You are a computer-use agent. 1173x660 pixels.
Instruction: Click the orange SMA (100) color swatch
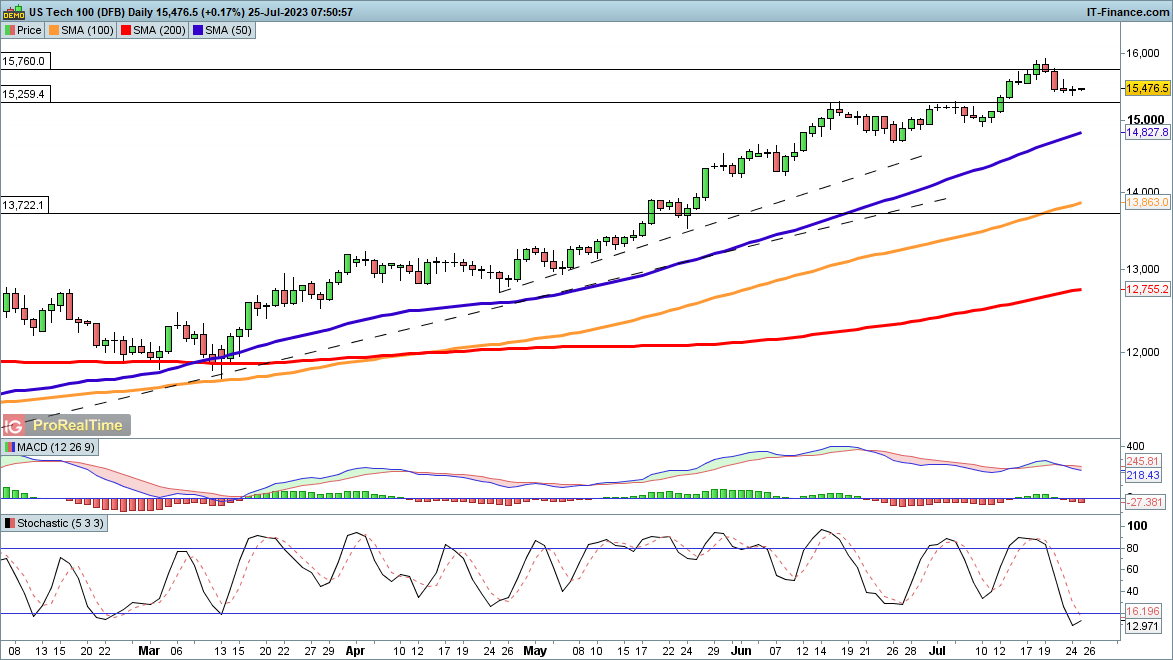[x=54, y=30]
